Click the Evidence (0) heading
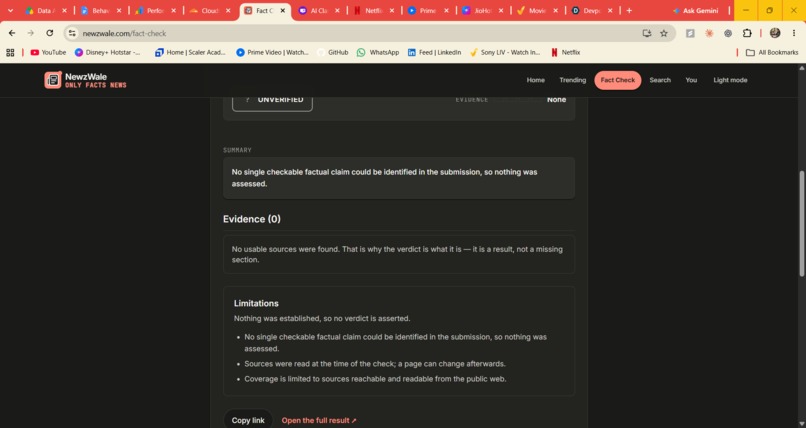This screenshot has width=806, height=428. (x=252, y=219)
